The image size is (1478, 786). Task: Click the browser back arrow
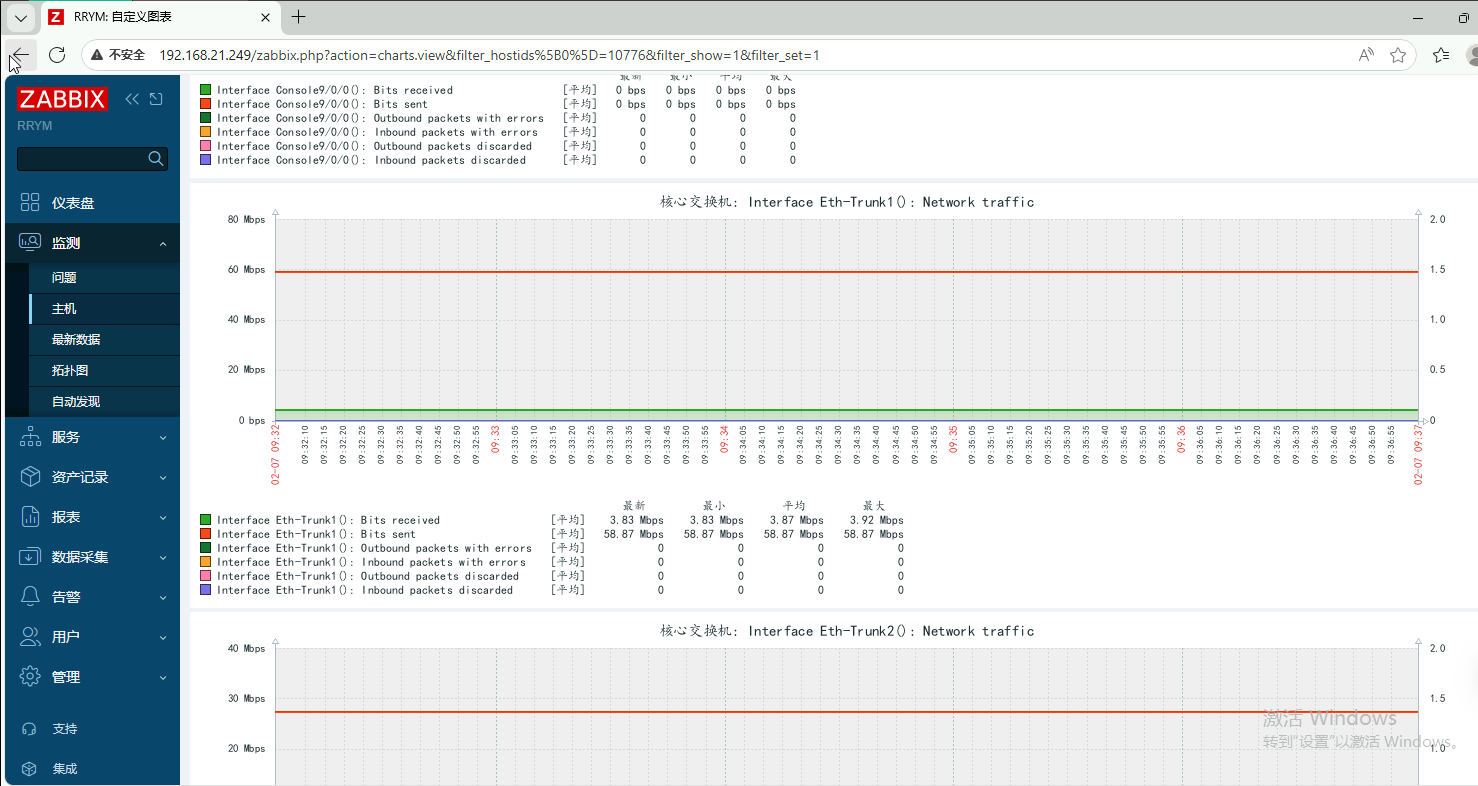pos(20,55)
